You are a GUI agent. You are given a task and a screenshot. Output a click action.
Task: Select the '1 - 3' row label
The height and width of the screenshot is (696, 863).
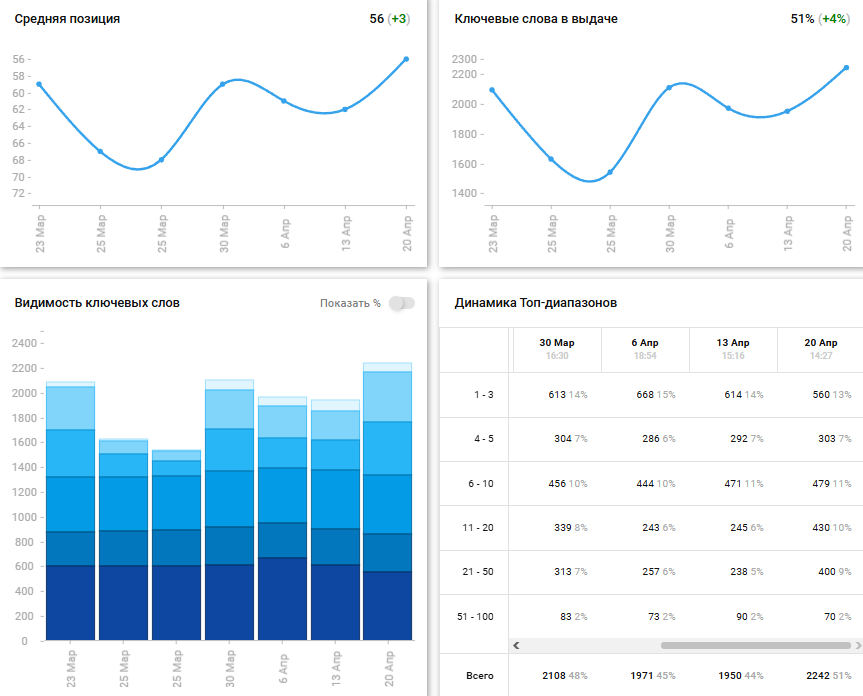[x=484, y=394]
